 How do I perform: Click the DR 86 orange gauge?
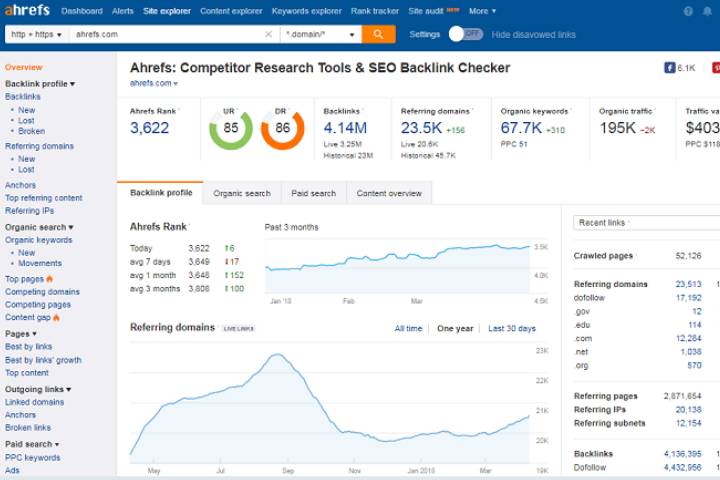point(282,129)
